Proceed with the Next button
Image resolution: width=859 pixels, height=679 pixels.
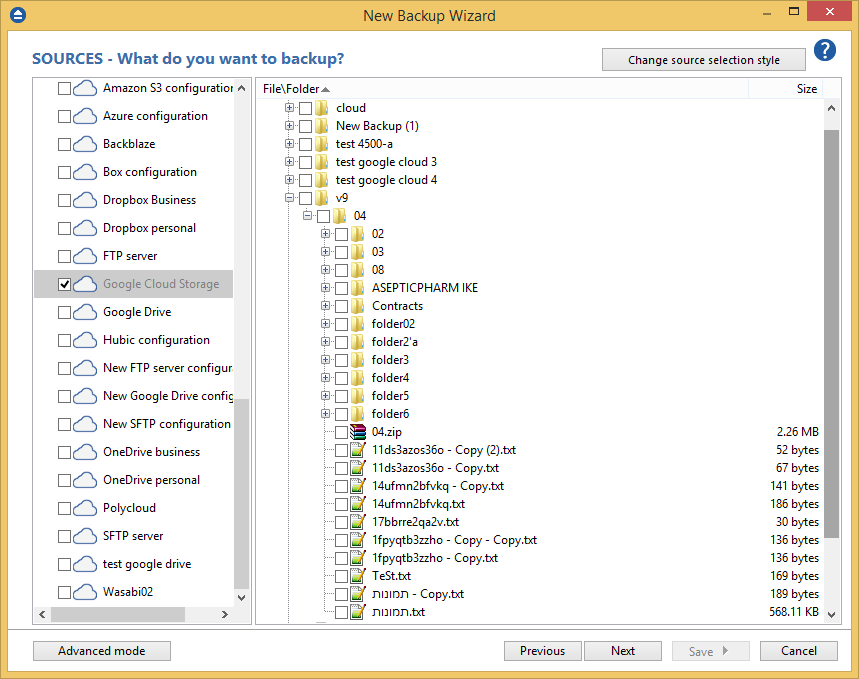pos(623,651)
